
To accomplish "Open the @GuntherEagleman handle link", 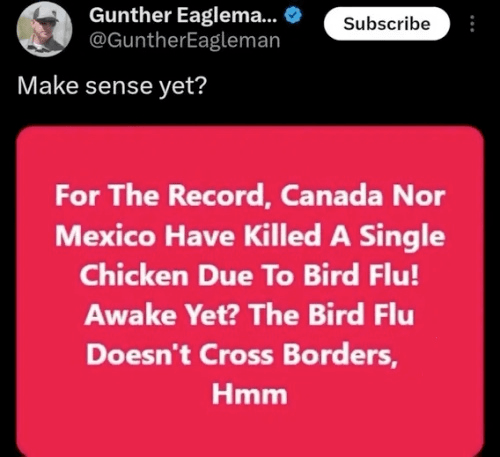I will 185,41.
